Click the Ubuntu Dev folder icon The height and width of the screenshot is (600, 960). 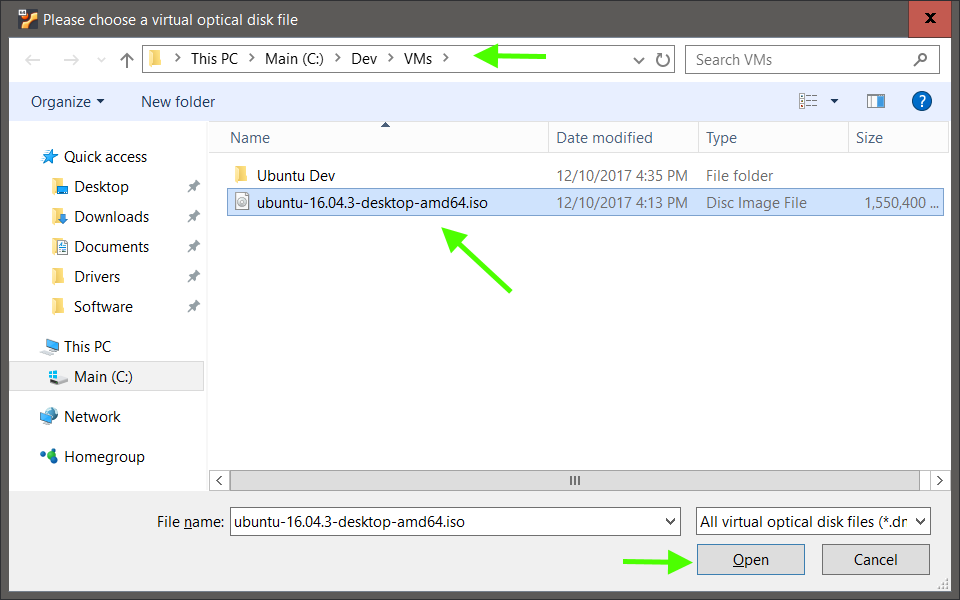click(x=241, y=175)
